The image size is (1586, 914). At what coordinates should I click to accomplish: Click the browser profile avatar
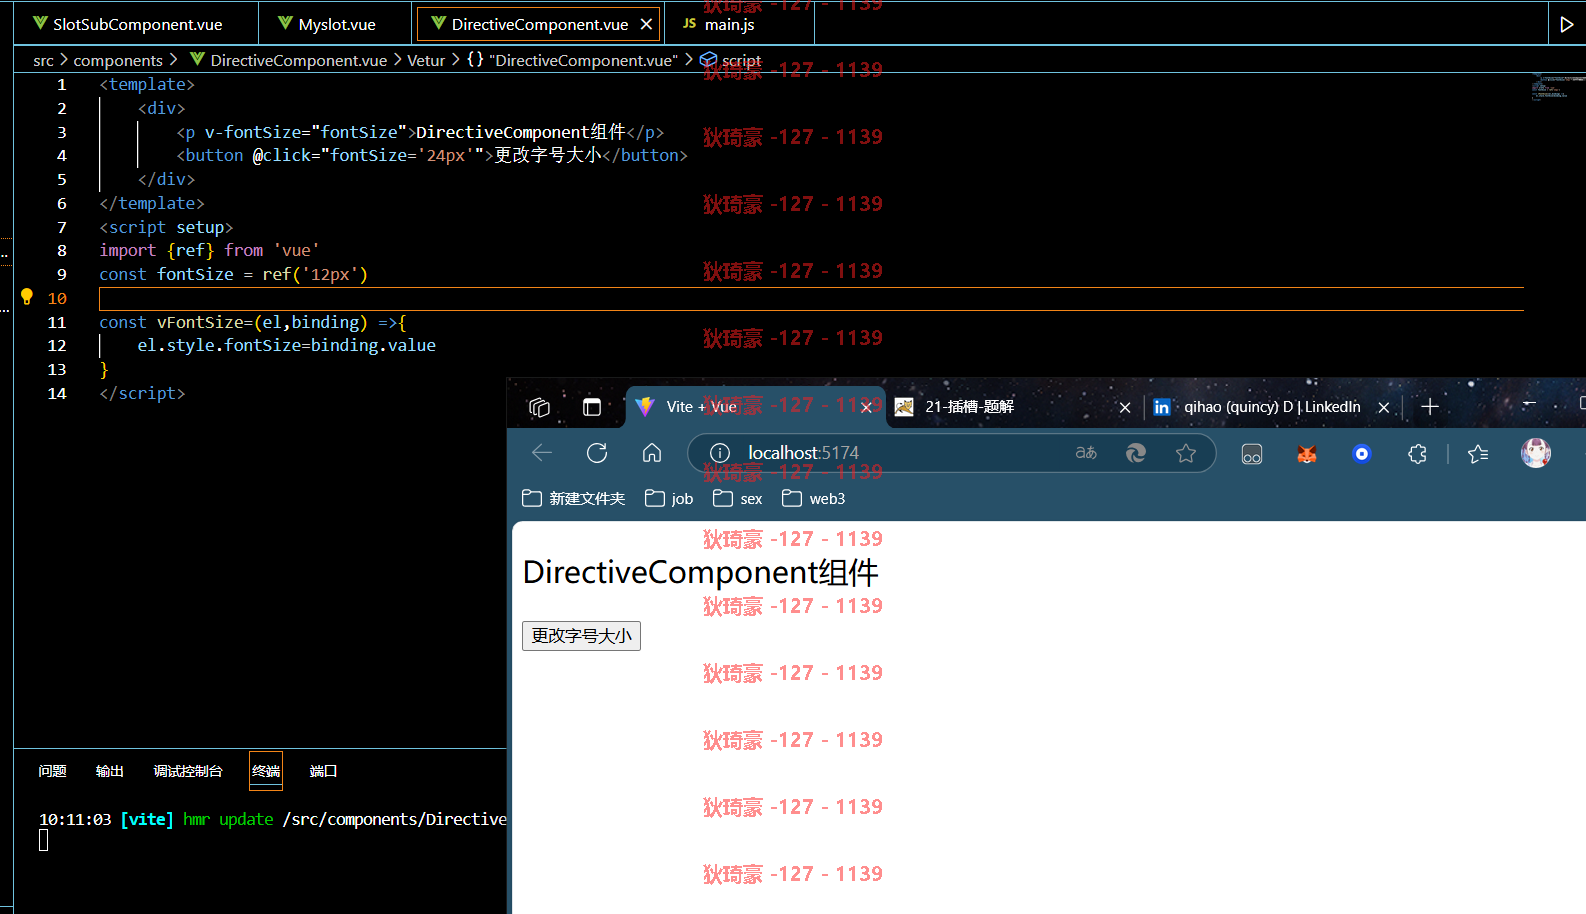tap(1536, 453)
